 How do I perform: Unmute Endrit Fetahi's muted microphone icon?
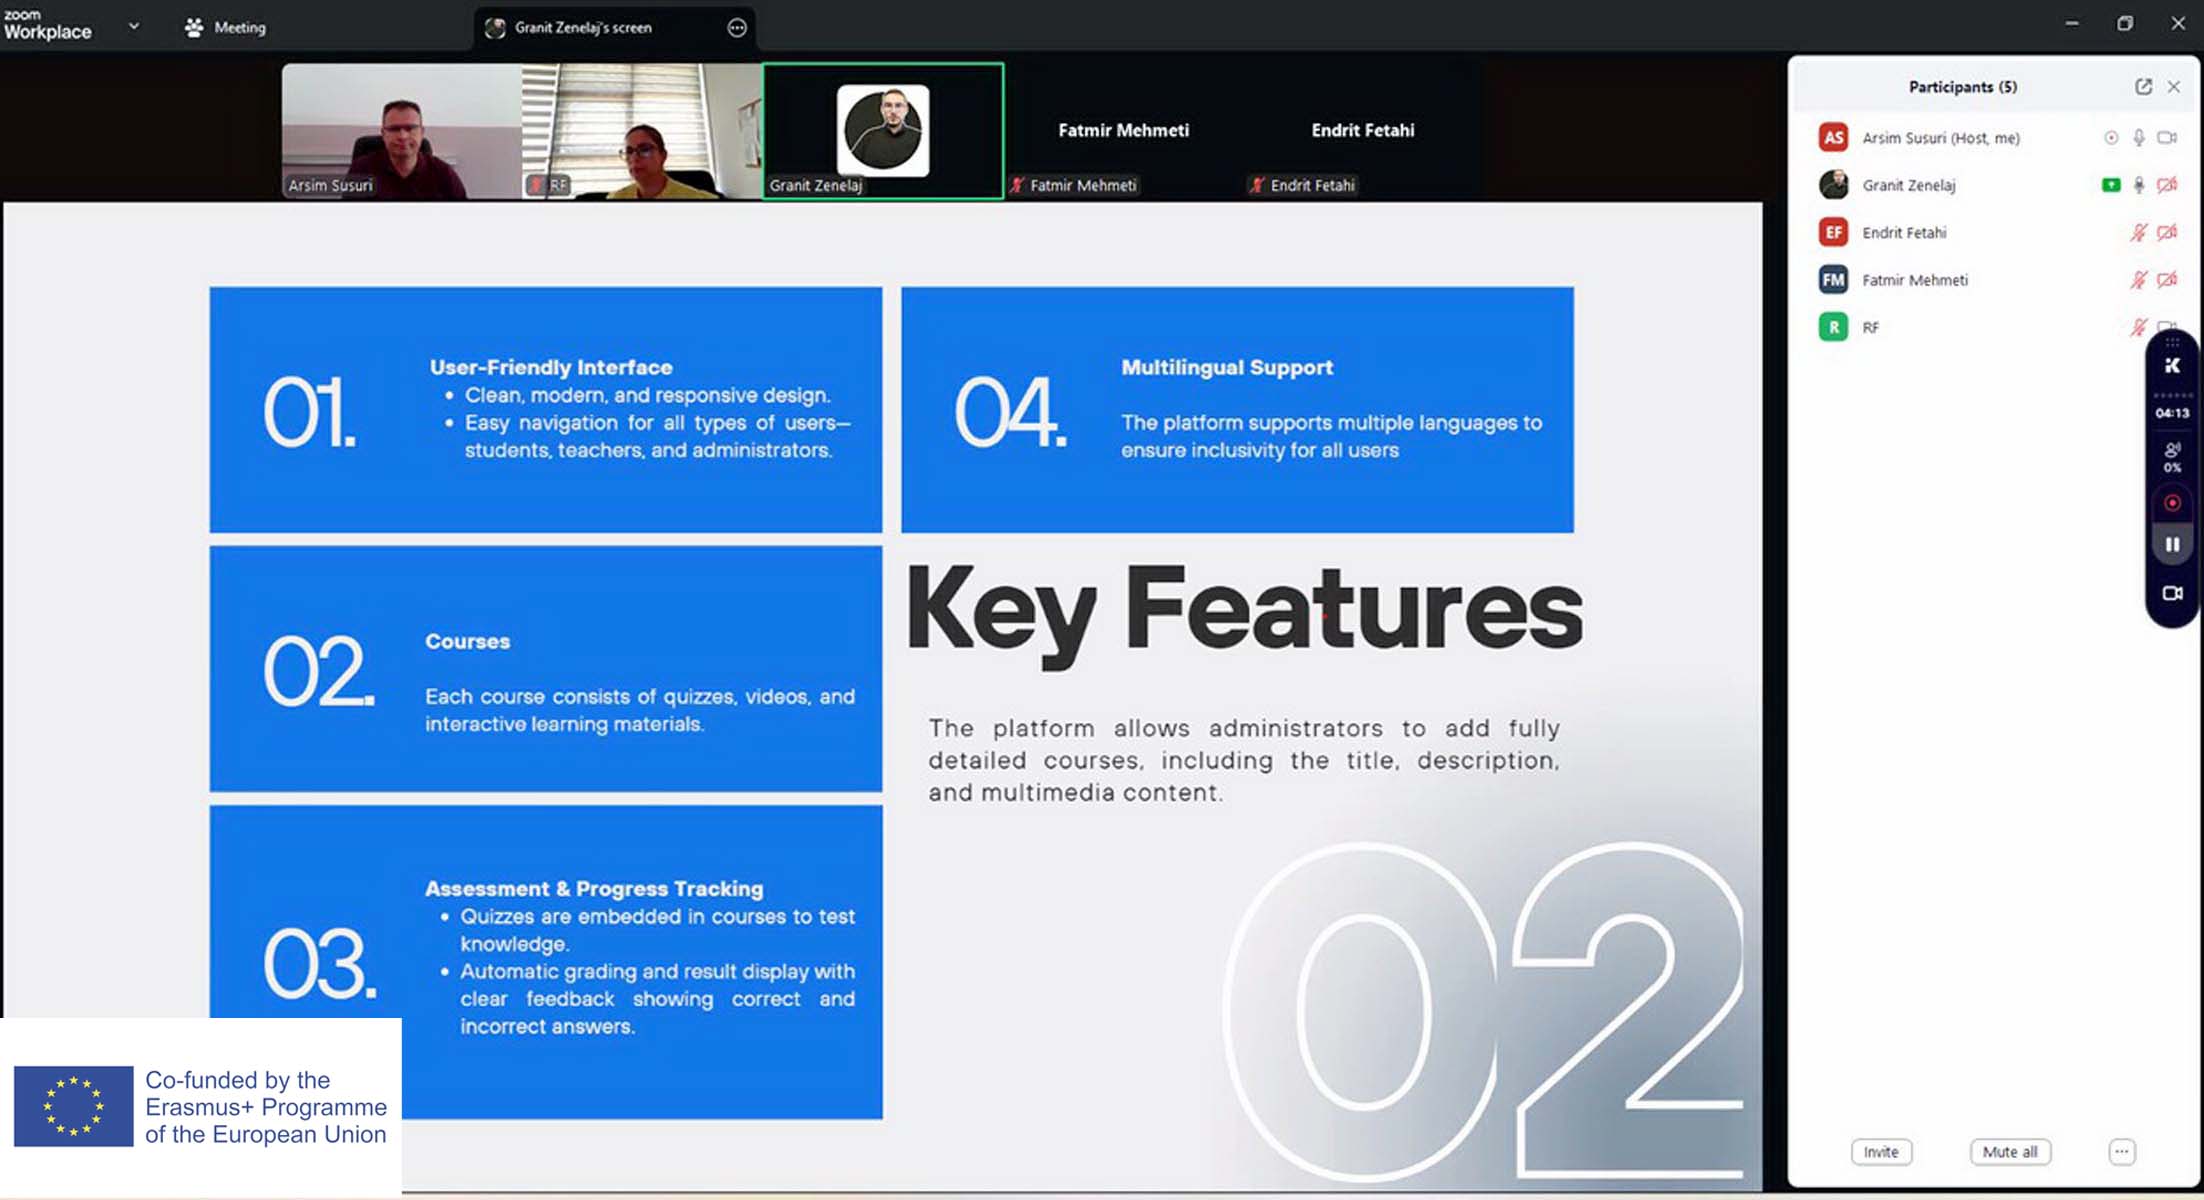click(2138, 233)
